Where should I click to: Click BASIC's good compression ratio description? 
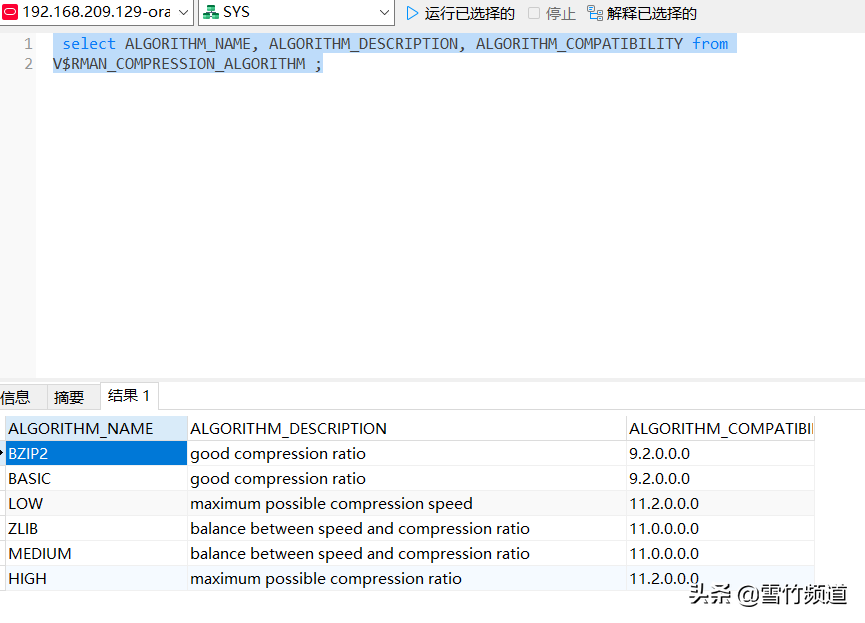pyautogui.click(x=407, y=478)
